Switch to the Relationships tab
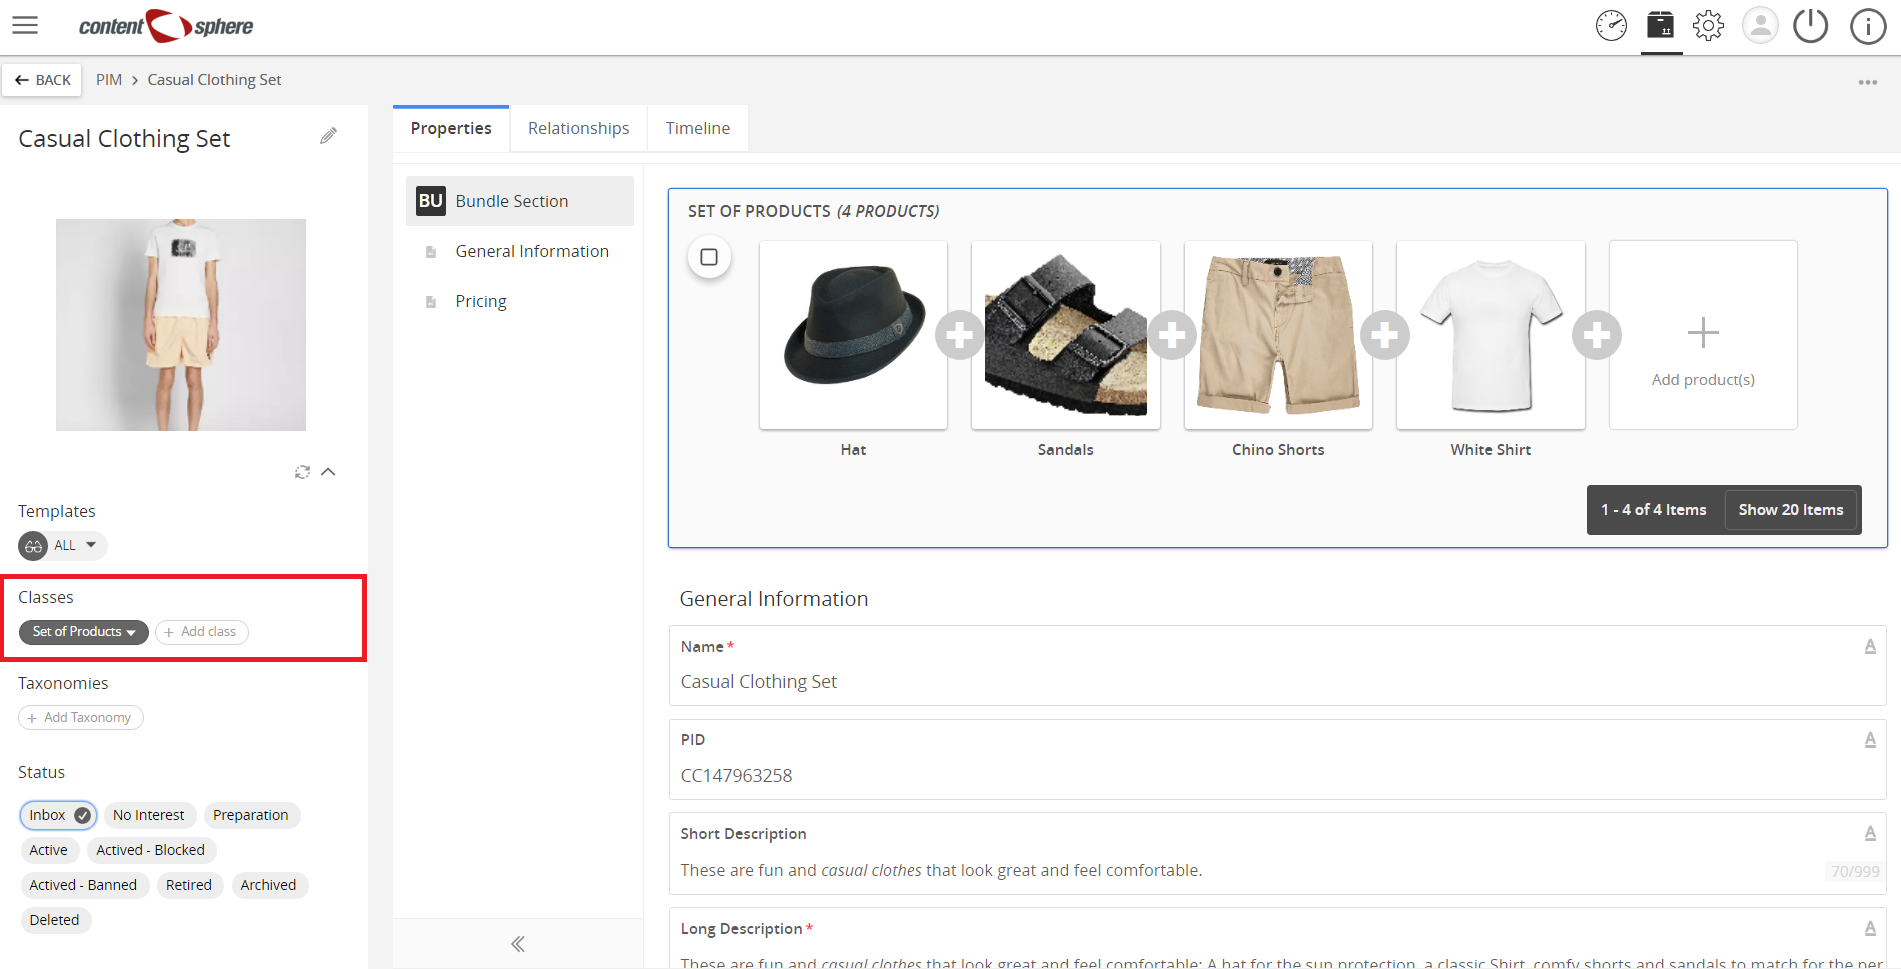Viewport: 1901px width, 969px height. tap(579, 128)
